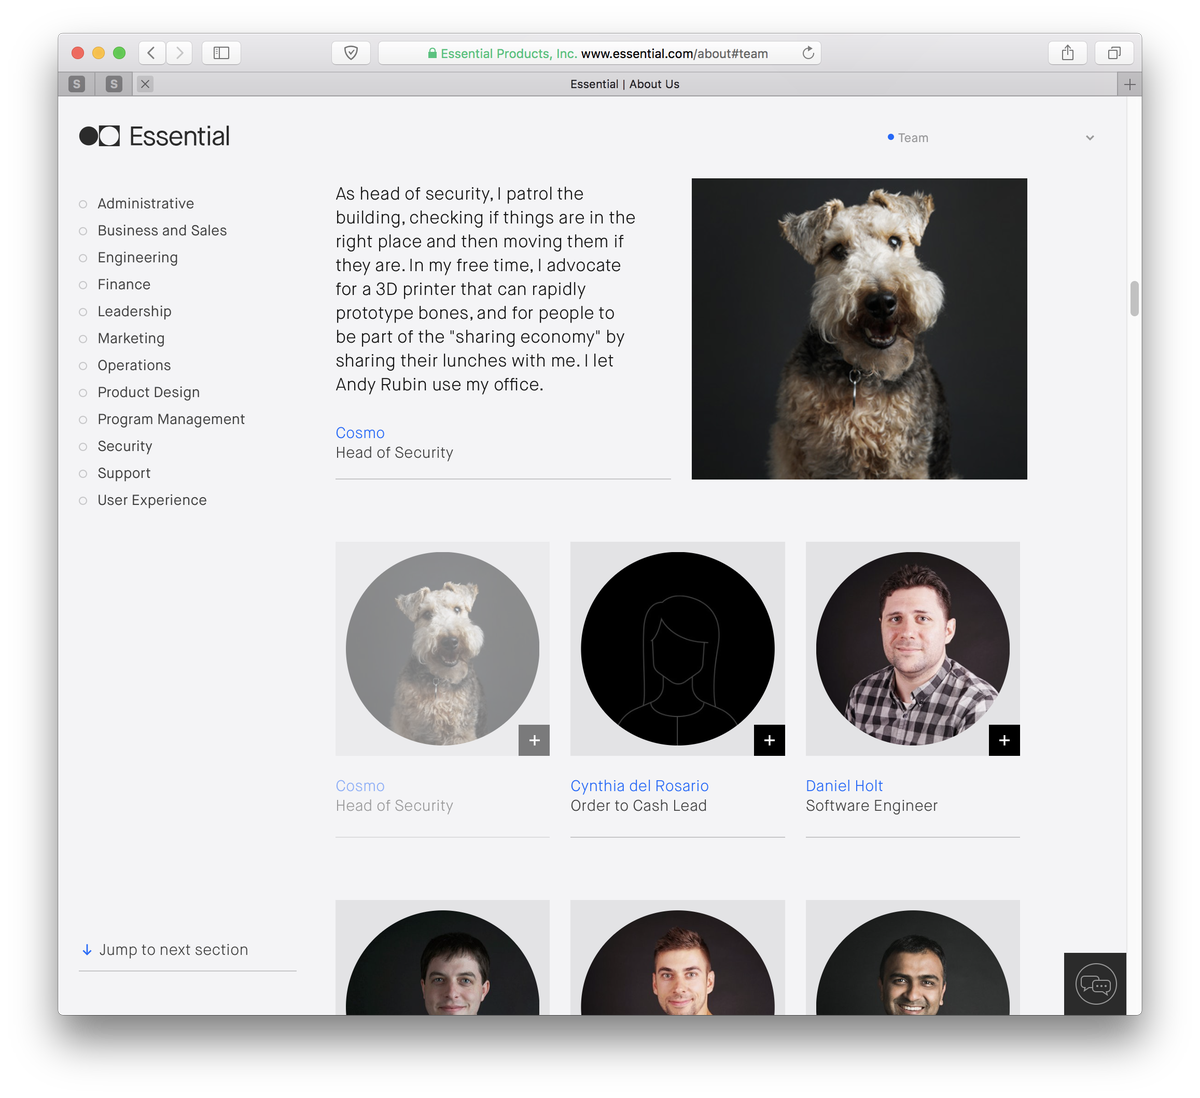Open the Share button in toolbar
Screen dimensions: 1200x1098
pyautogui.click(x=1068, y=53)
